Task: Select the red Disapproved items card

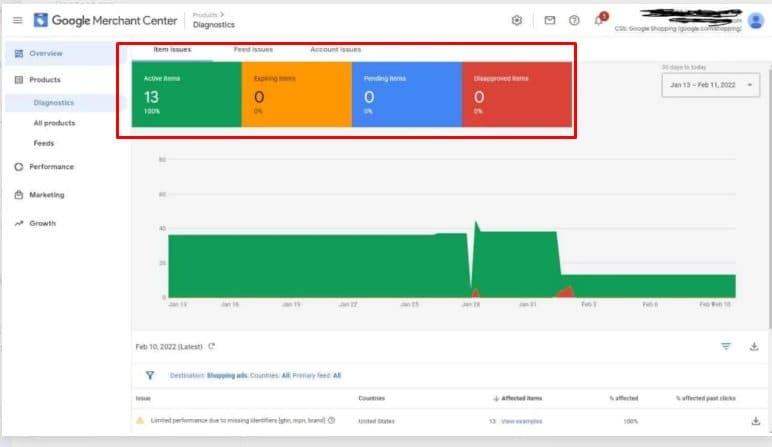Action: coord(517,95)
